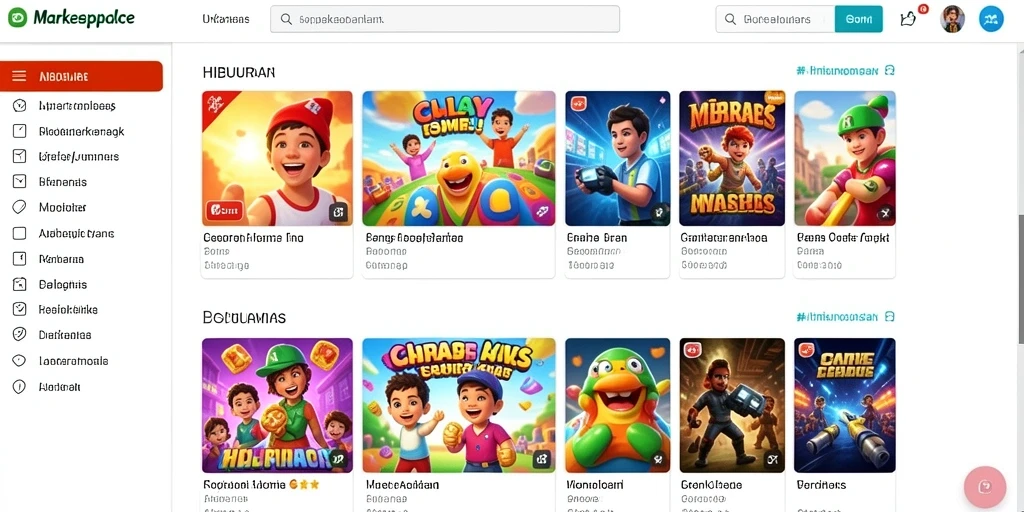The width and height of the screenshot is (1024, 512).
Task: Open the hamburger icon in the red sidebar header
Action: (20, 76)
